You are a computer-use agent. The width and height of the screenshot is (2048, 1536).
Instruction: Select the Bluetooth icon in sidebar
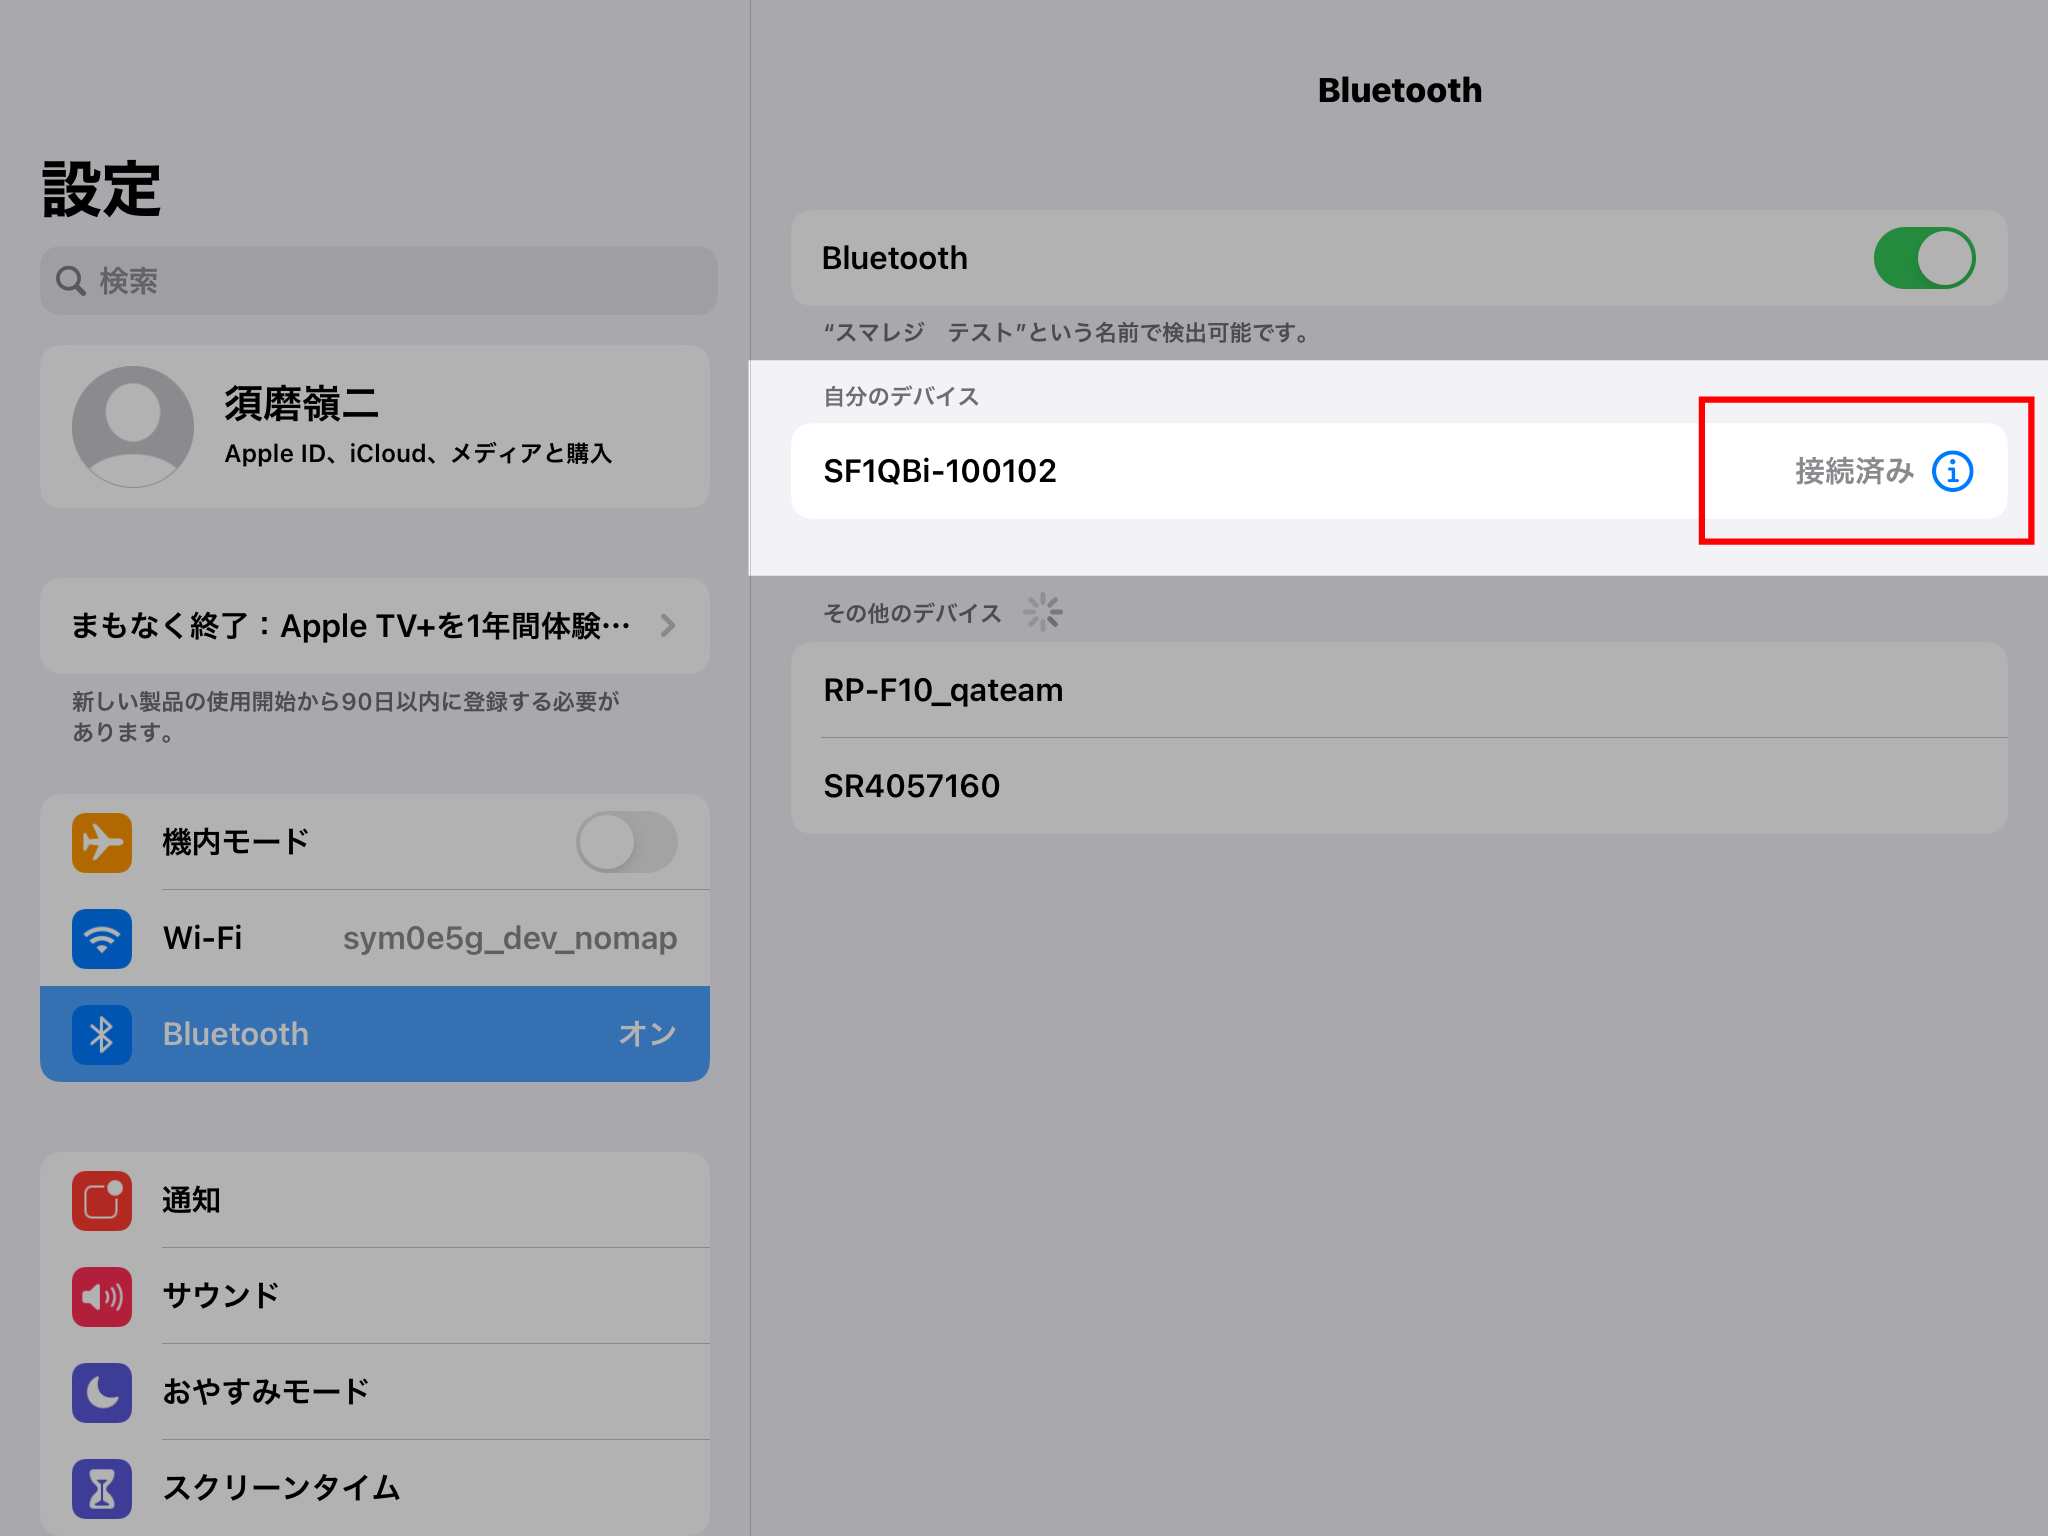101,1034
